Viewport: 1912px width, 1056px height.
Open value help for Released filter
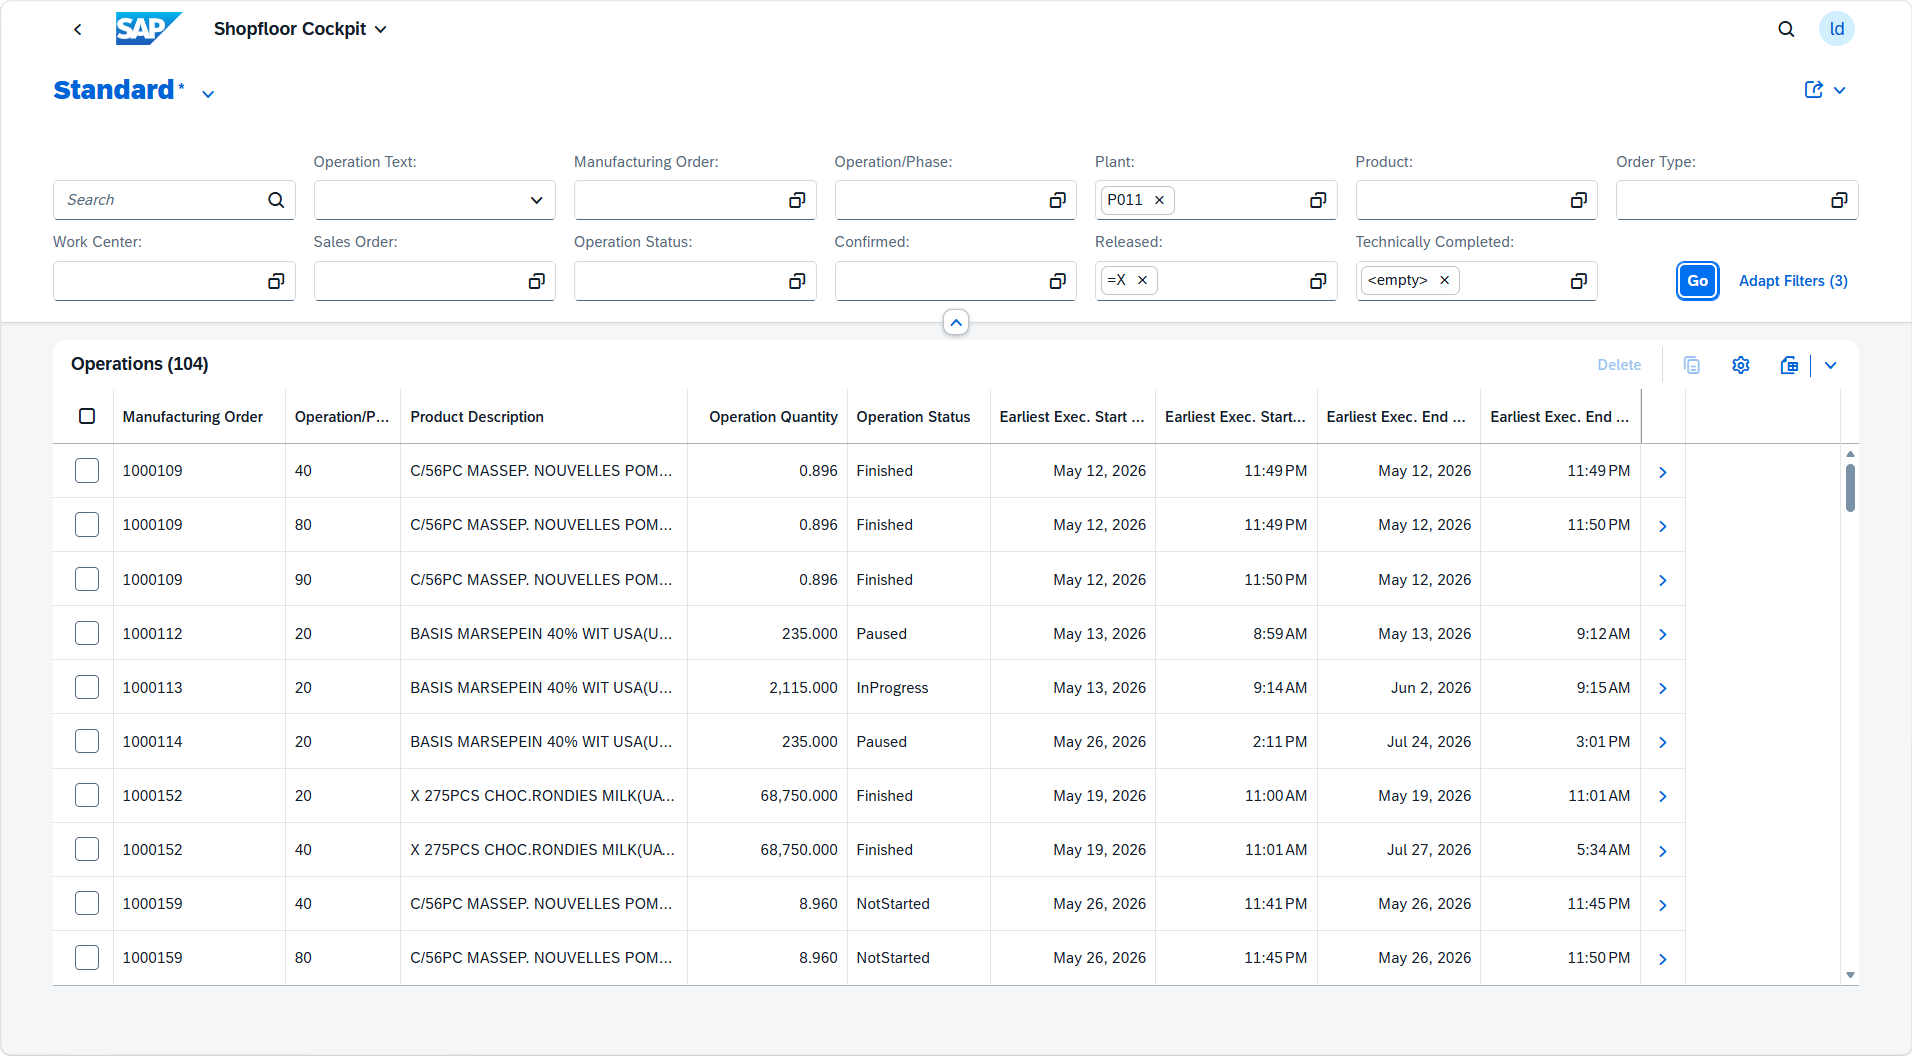click(1318, 281)
